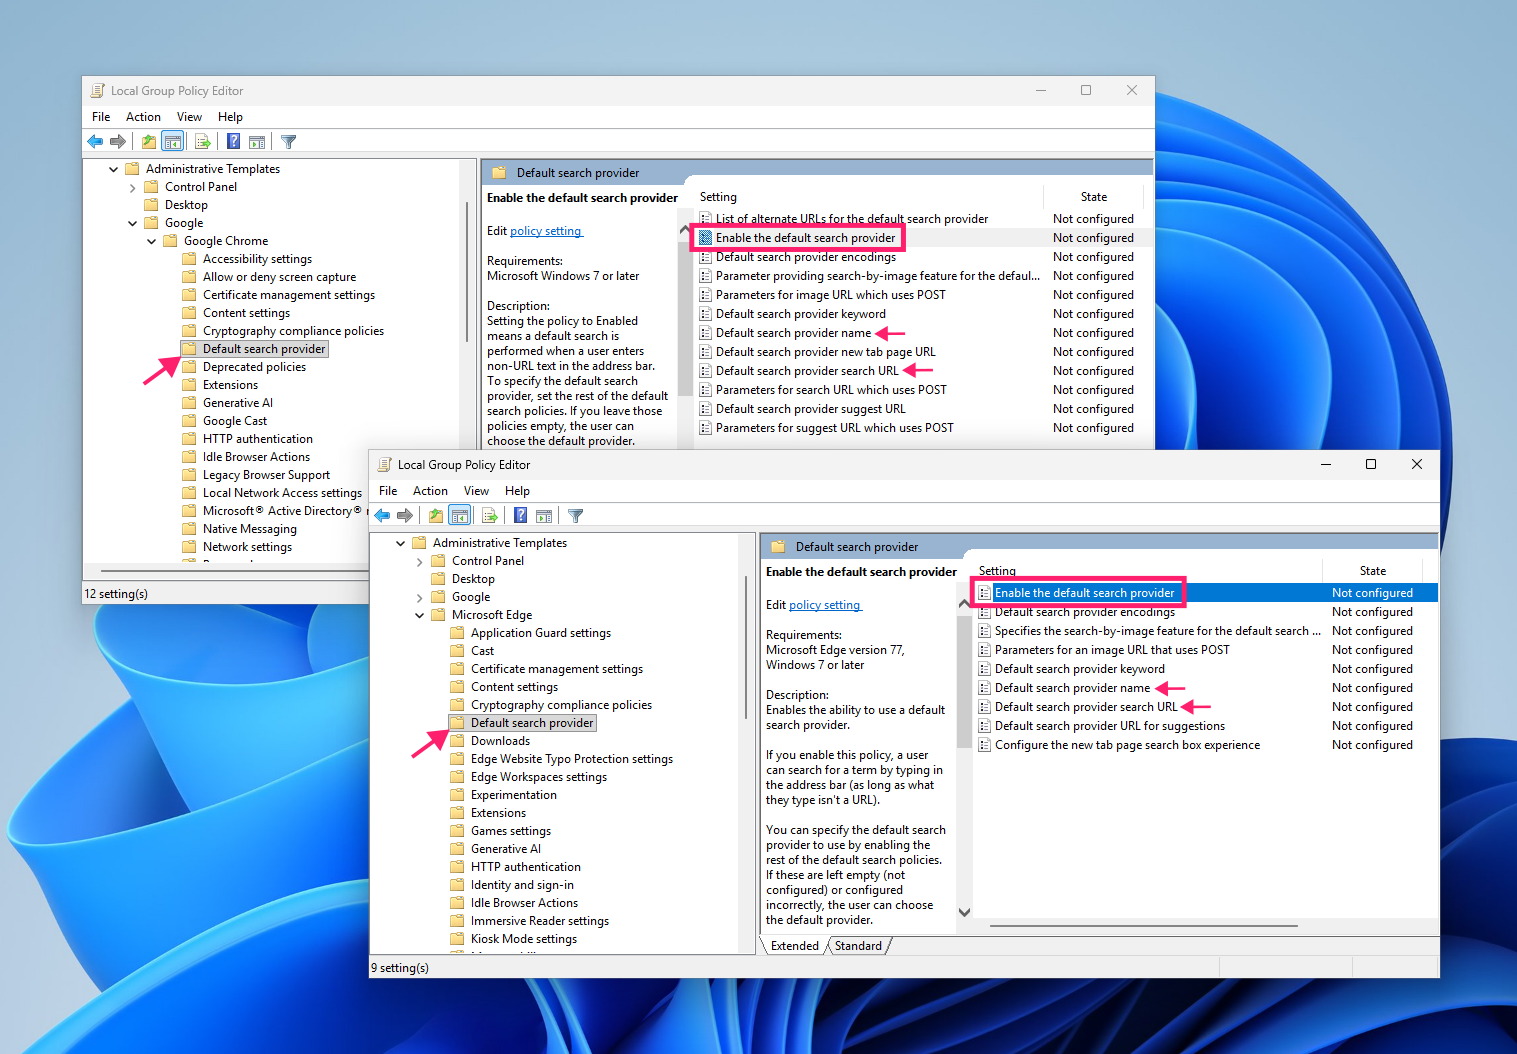
Task: Select 'Parameters for search URL which uses POST'
Action: 831,390
